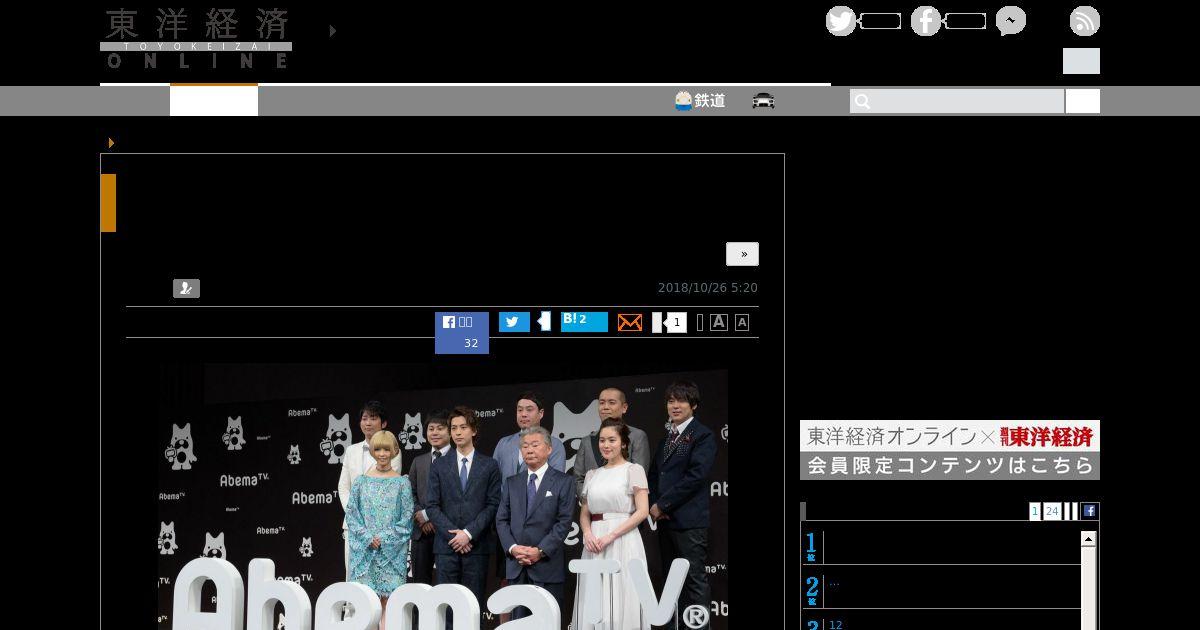Select the highlighted white navigation tab
The image size is (1200, 630).
point(214,100)
